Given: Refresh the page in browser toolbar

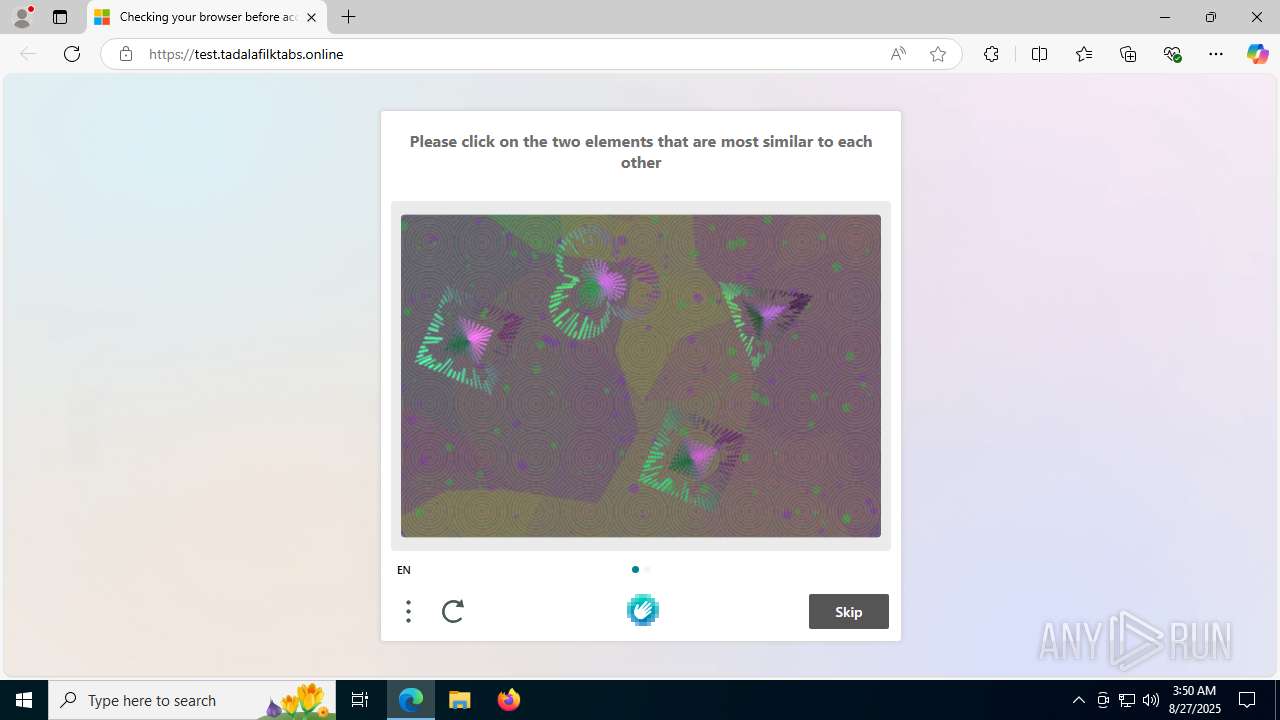Looking at the screenshot, I should [x=72, y=54].
